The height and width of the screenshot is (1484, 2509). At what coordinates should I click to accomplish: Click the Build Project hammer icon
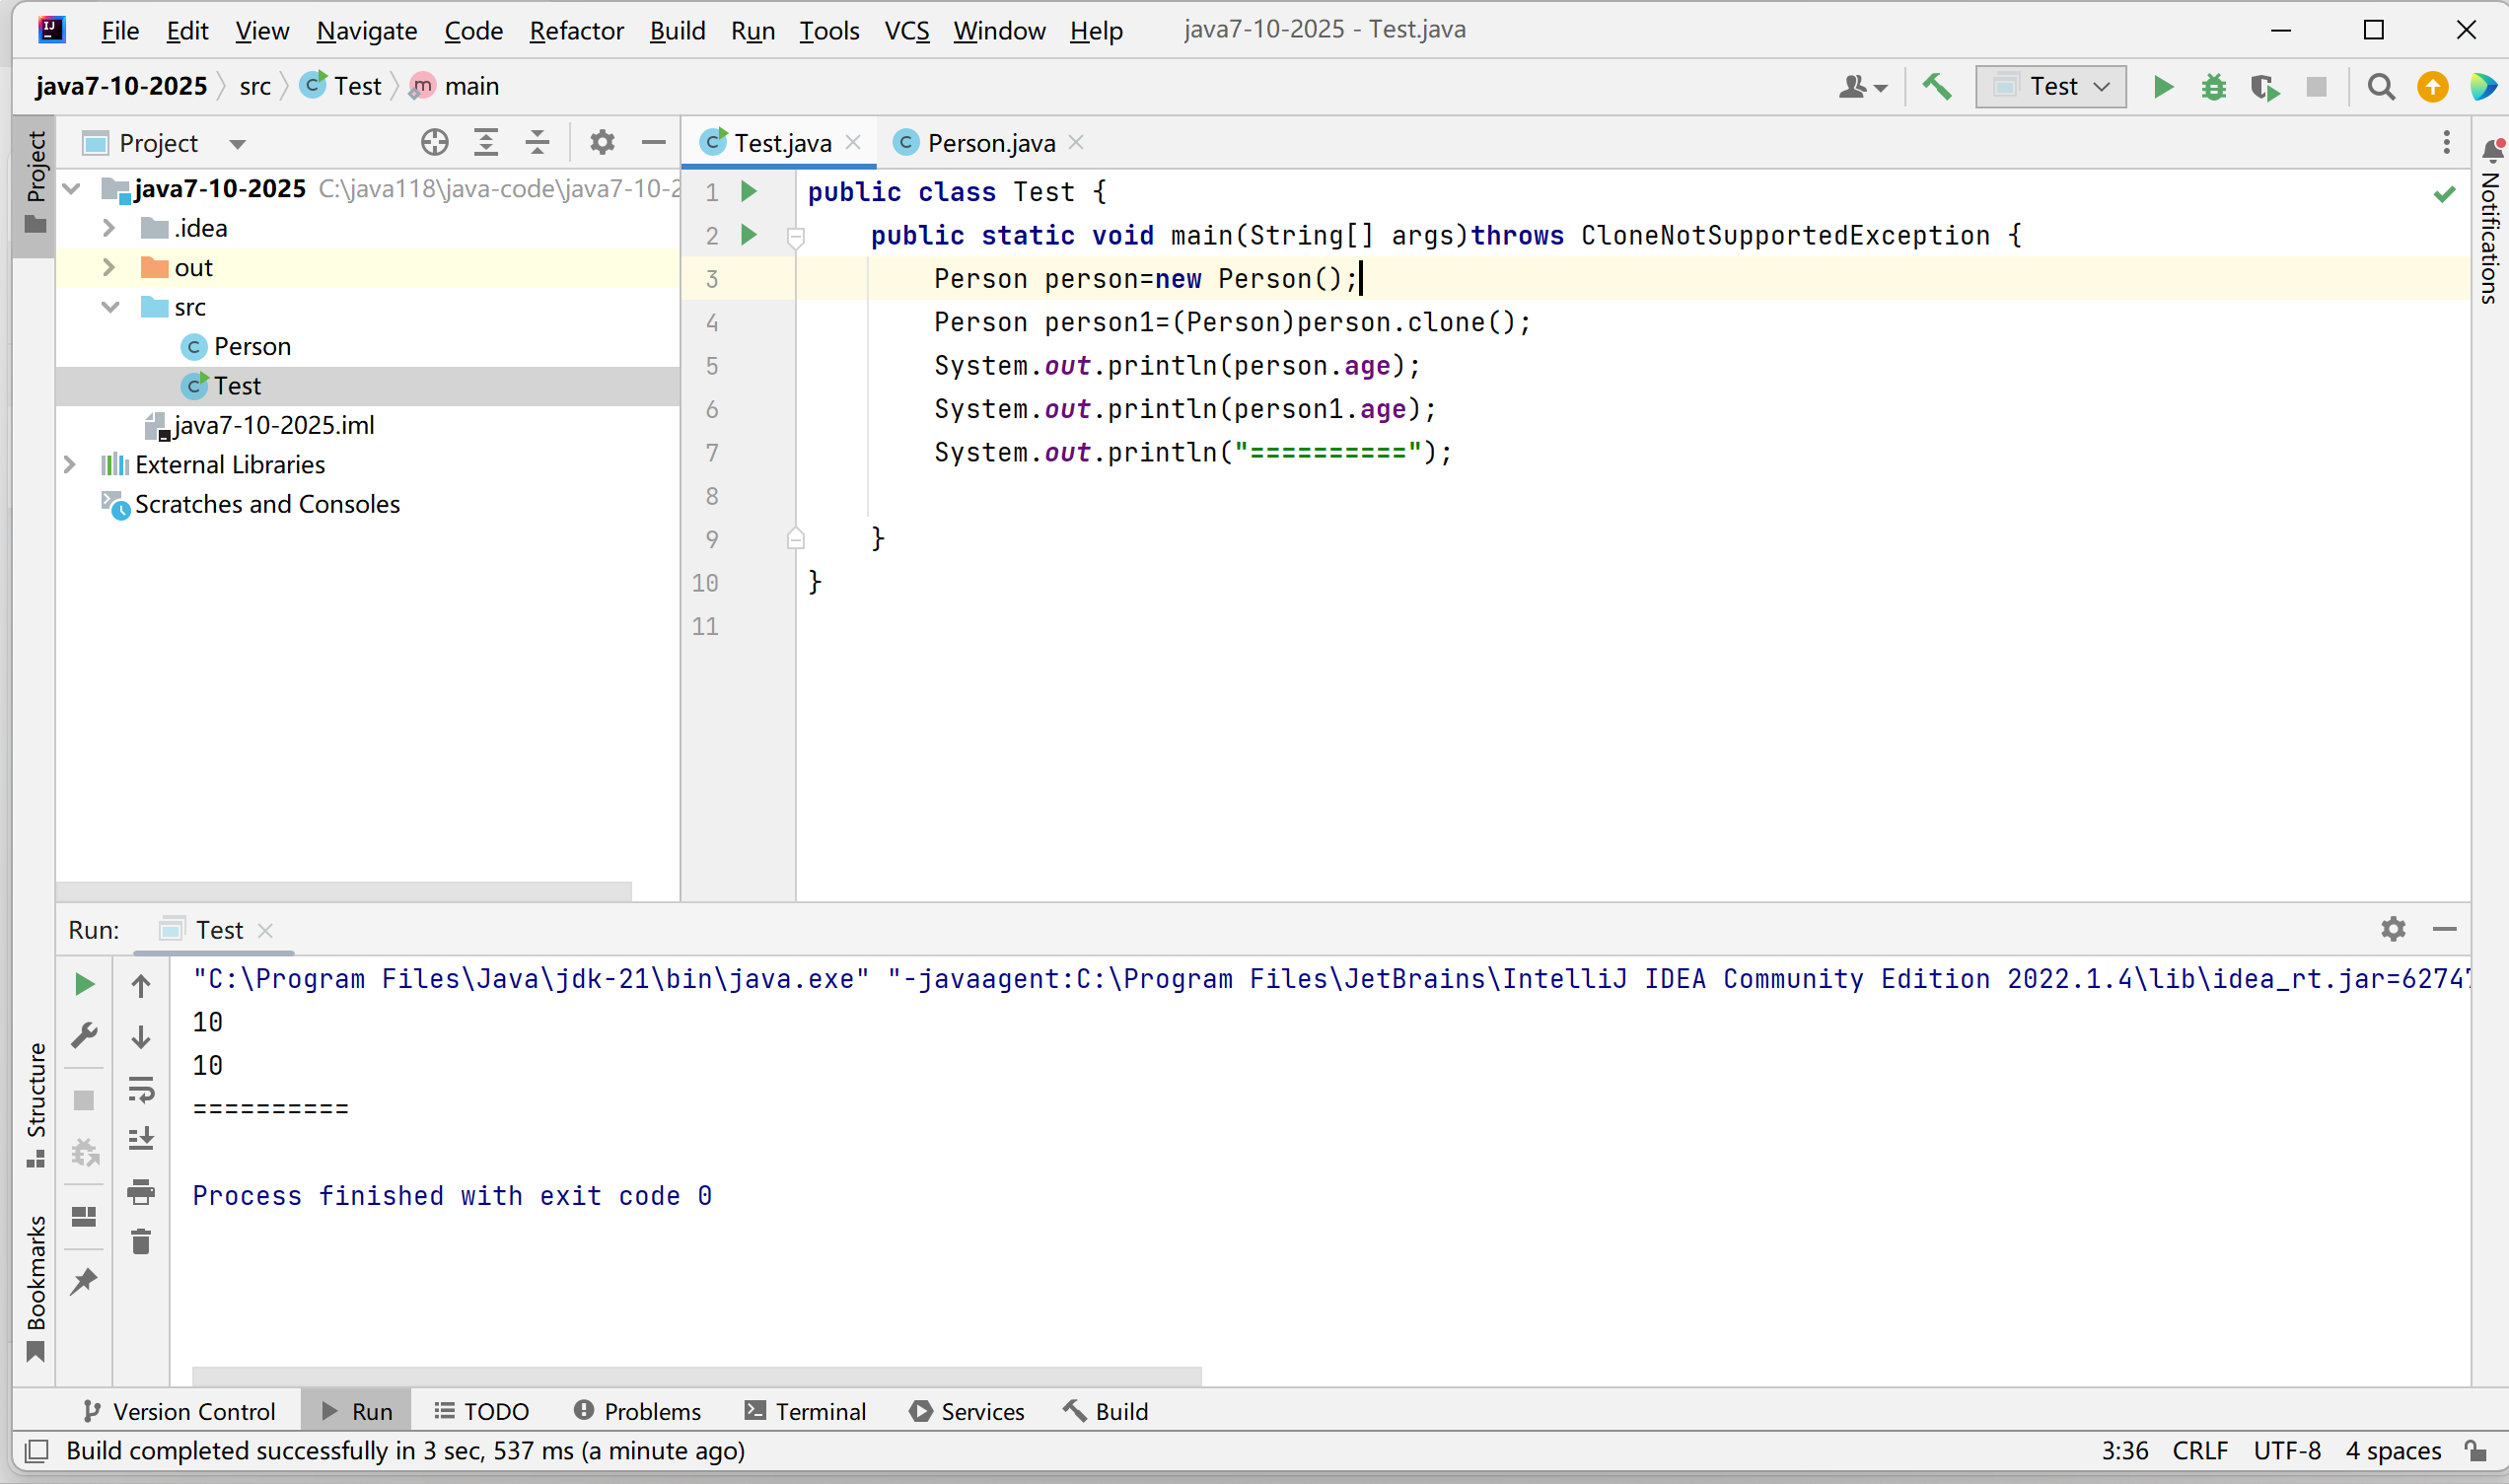pyautogui.click(x=1937, y=87)
